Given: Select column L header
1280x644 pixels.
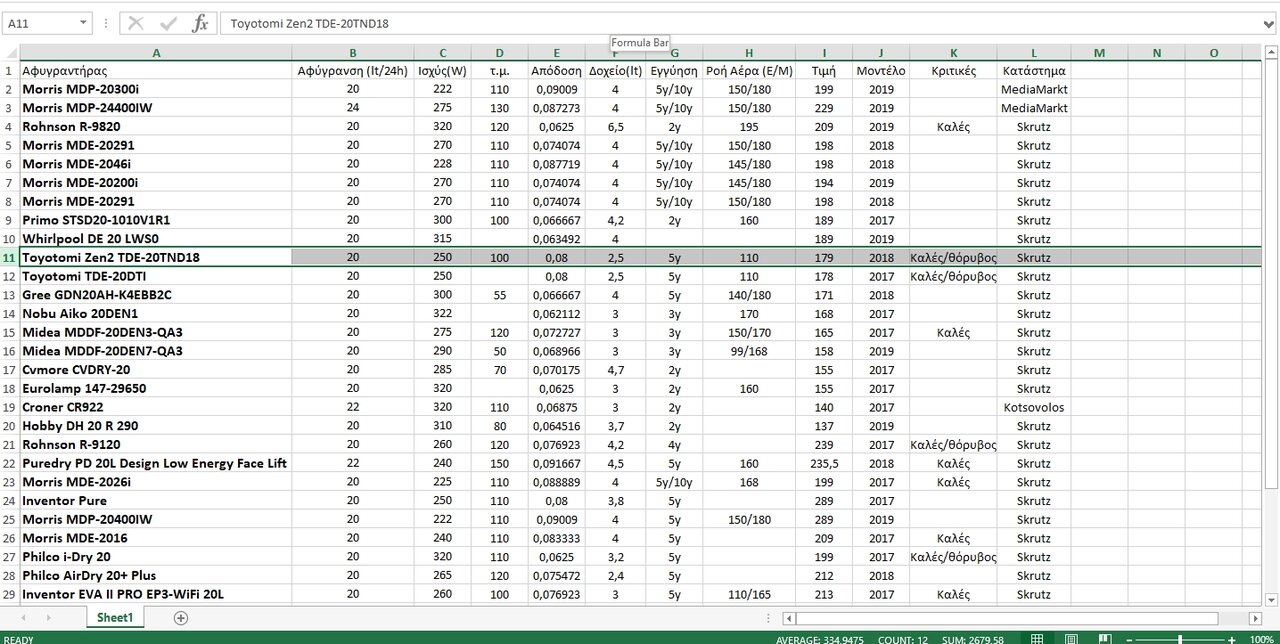Looking at the screenshot, I should click(1034, 53).
